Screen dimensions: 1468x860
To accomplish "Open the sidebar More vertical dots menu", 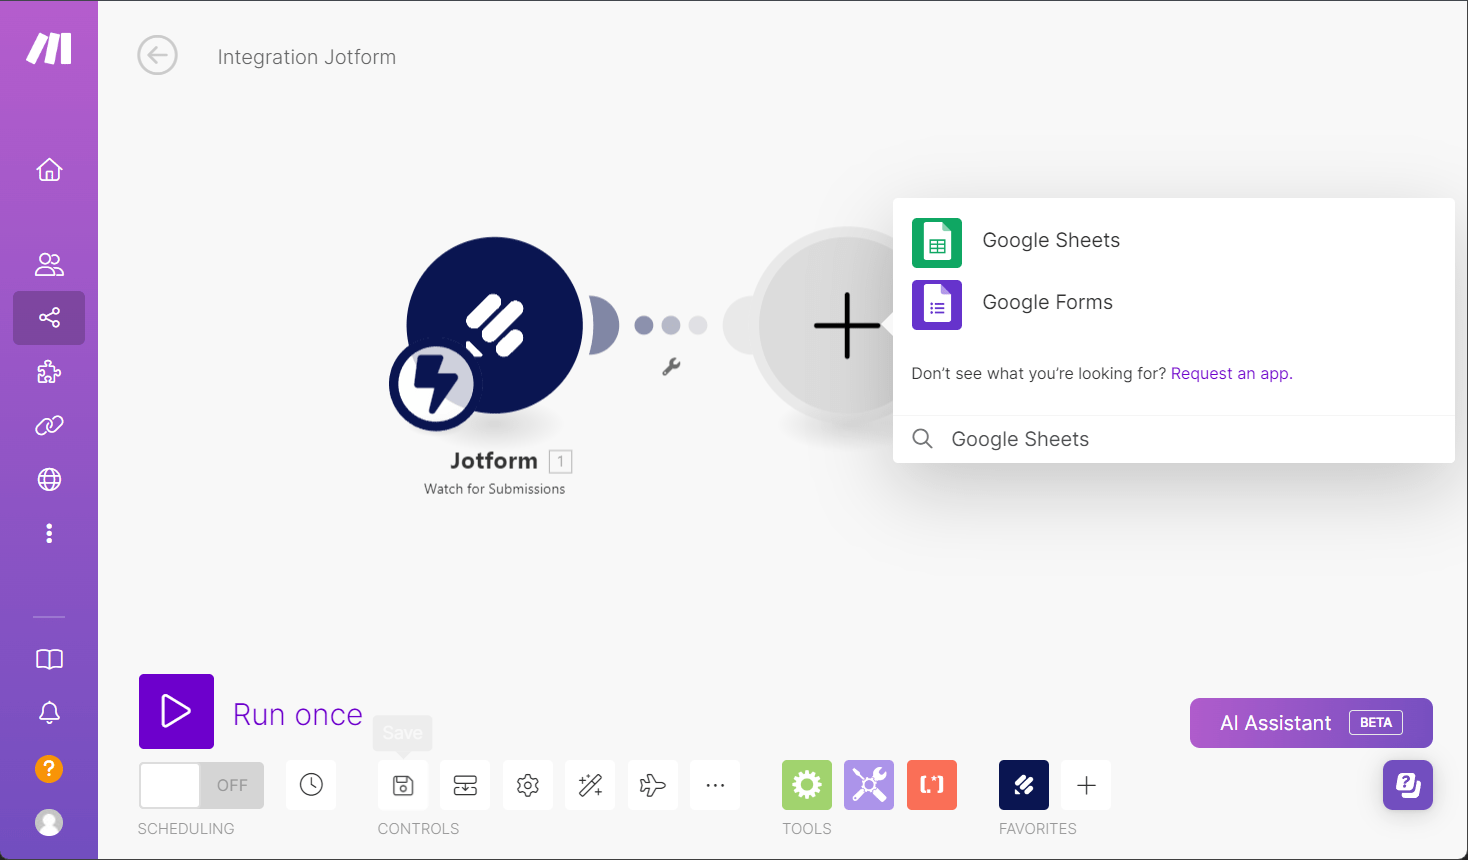I will [49, 533].
